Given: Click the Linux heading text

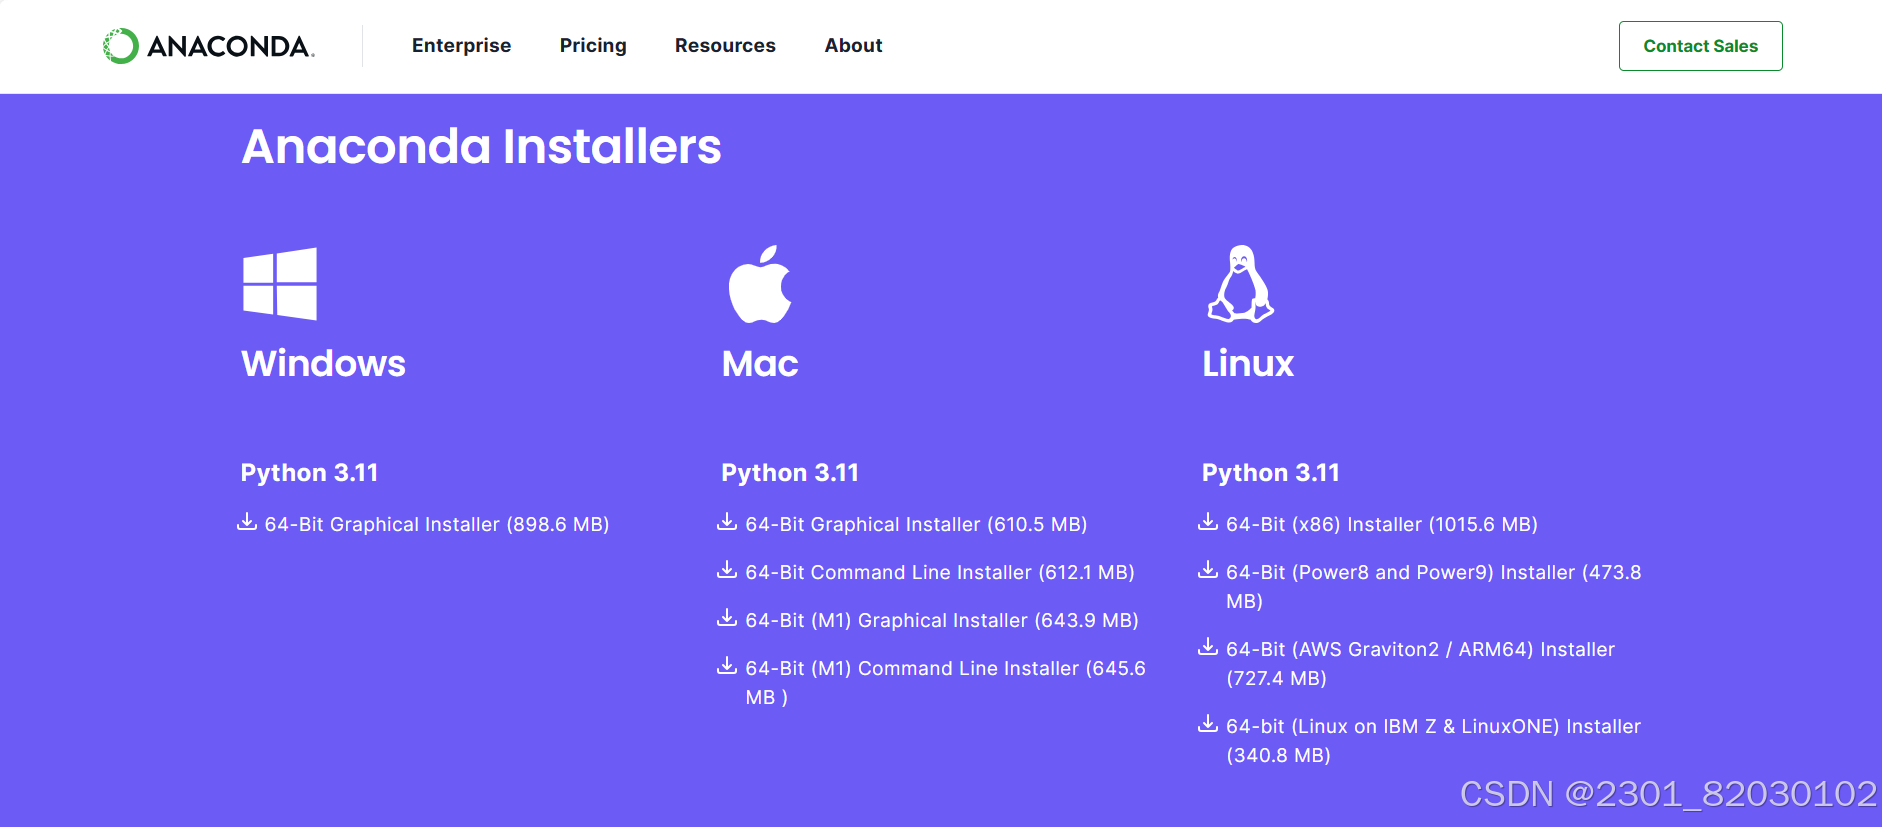Looking at the screenshot, I should (x=1248, y=364).
